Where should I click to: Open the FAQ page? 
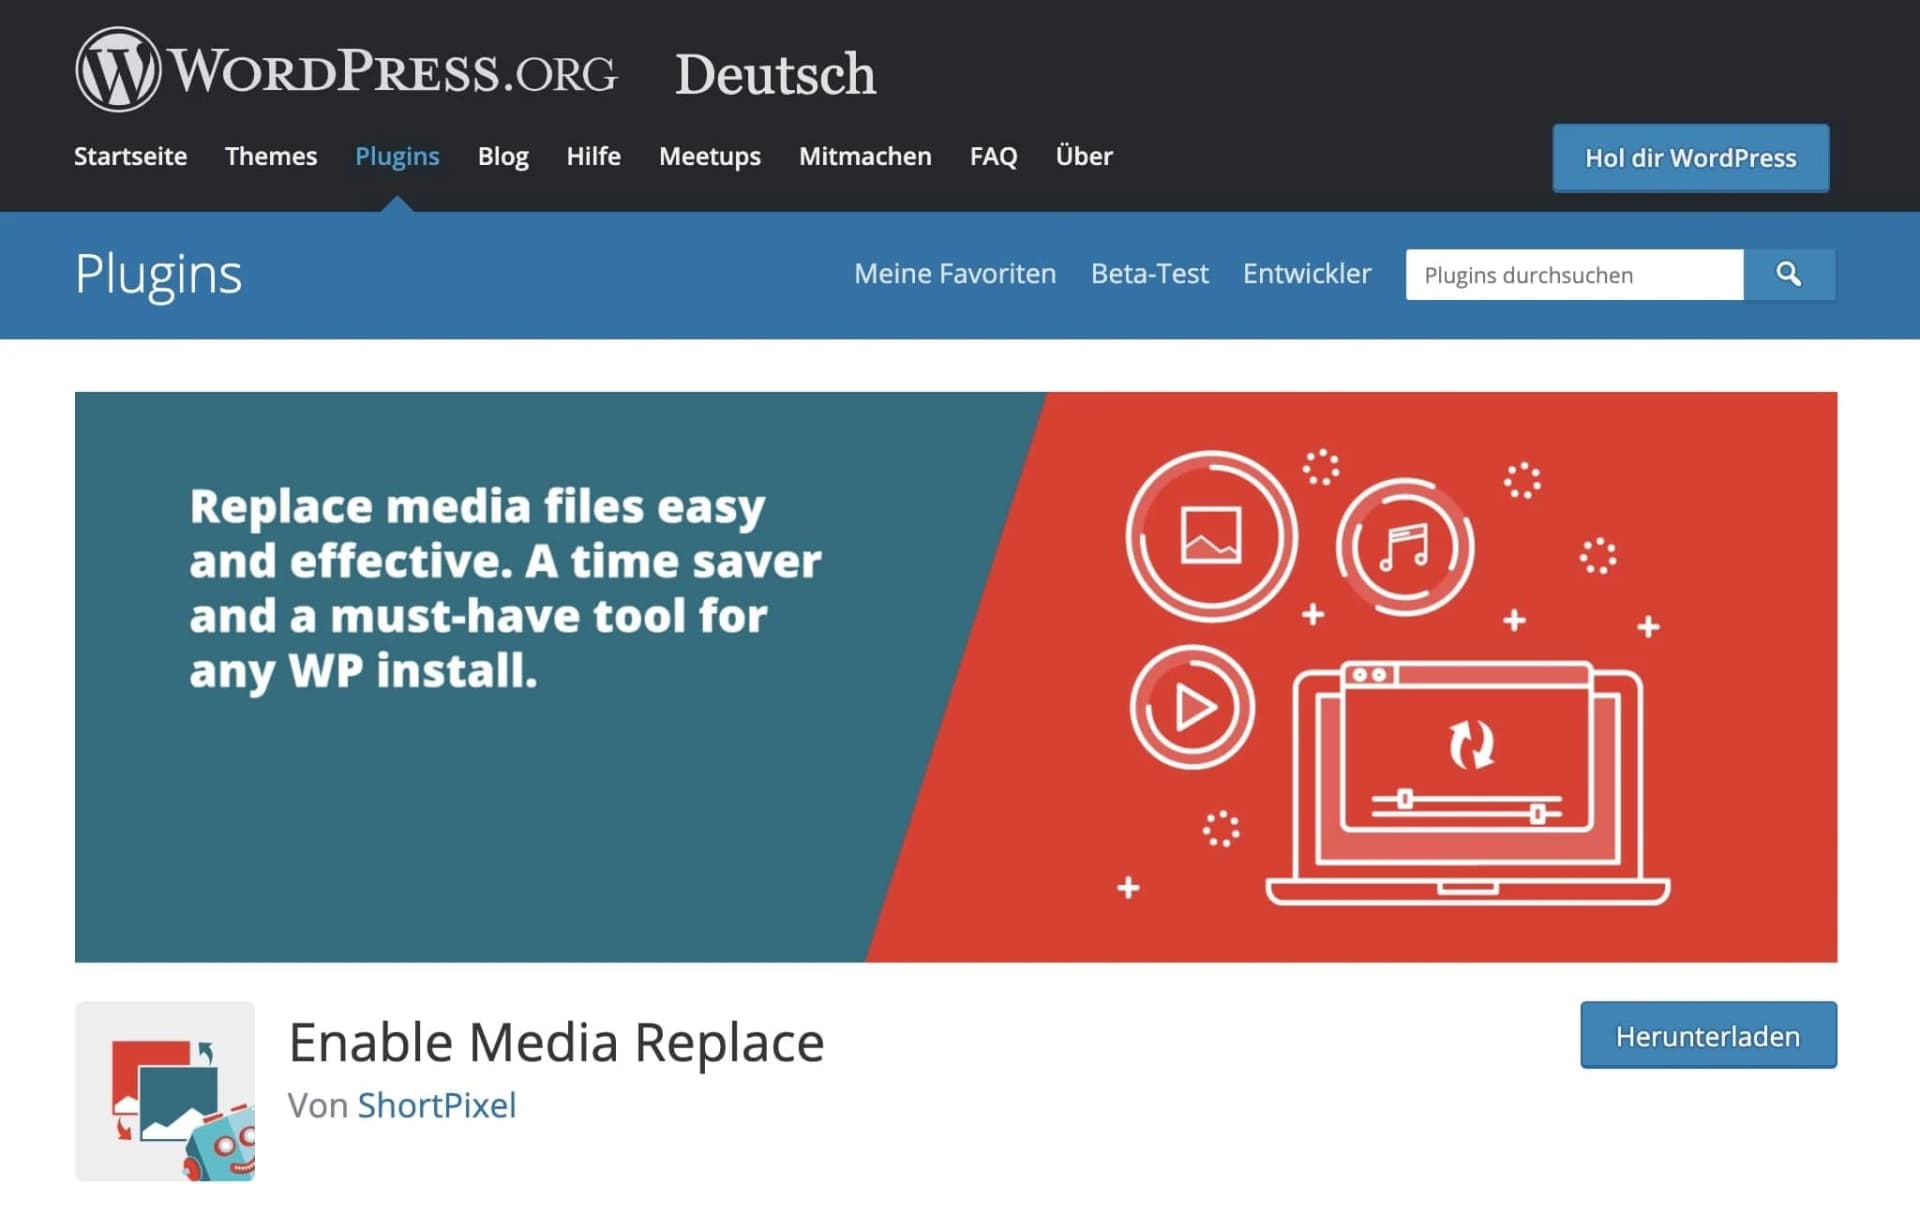coord(993,156)
